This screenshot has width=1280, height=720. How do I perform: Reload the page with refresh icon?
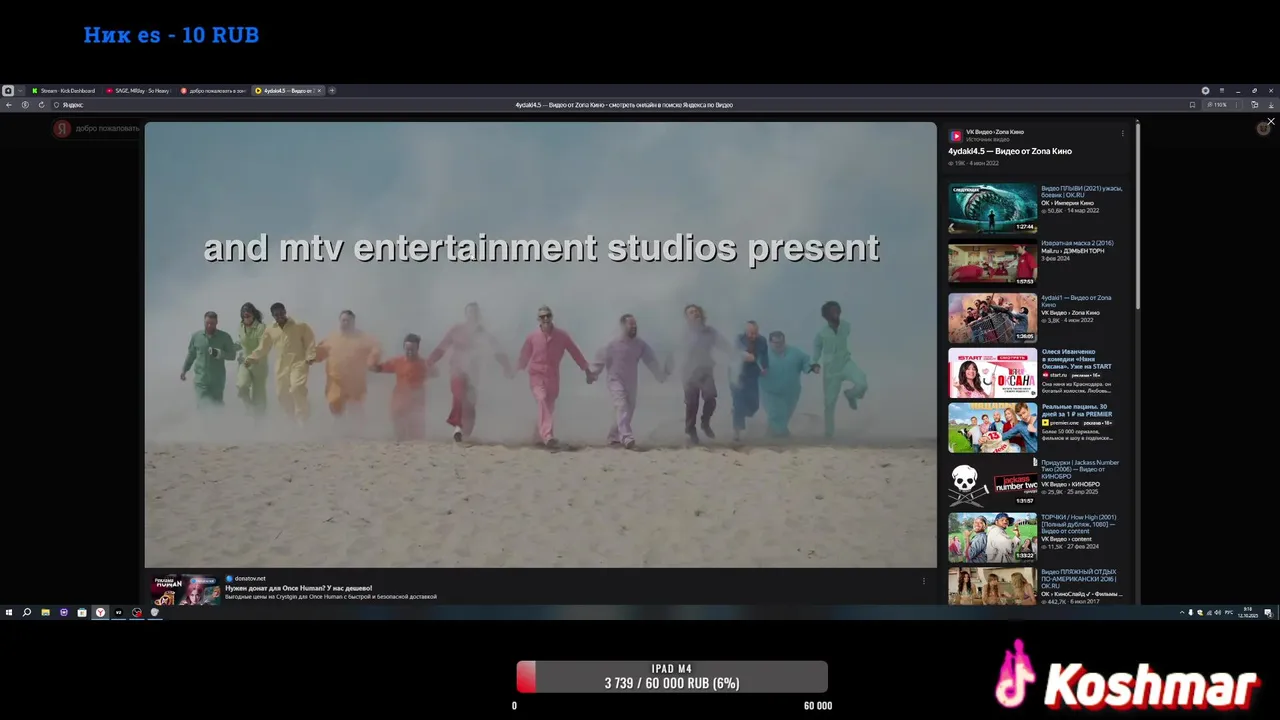(x=42, y=105)
